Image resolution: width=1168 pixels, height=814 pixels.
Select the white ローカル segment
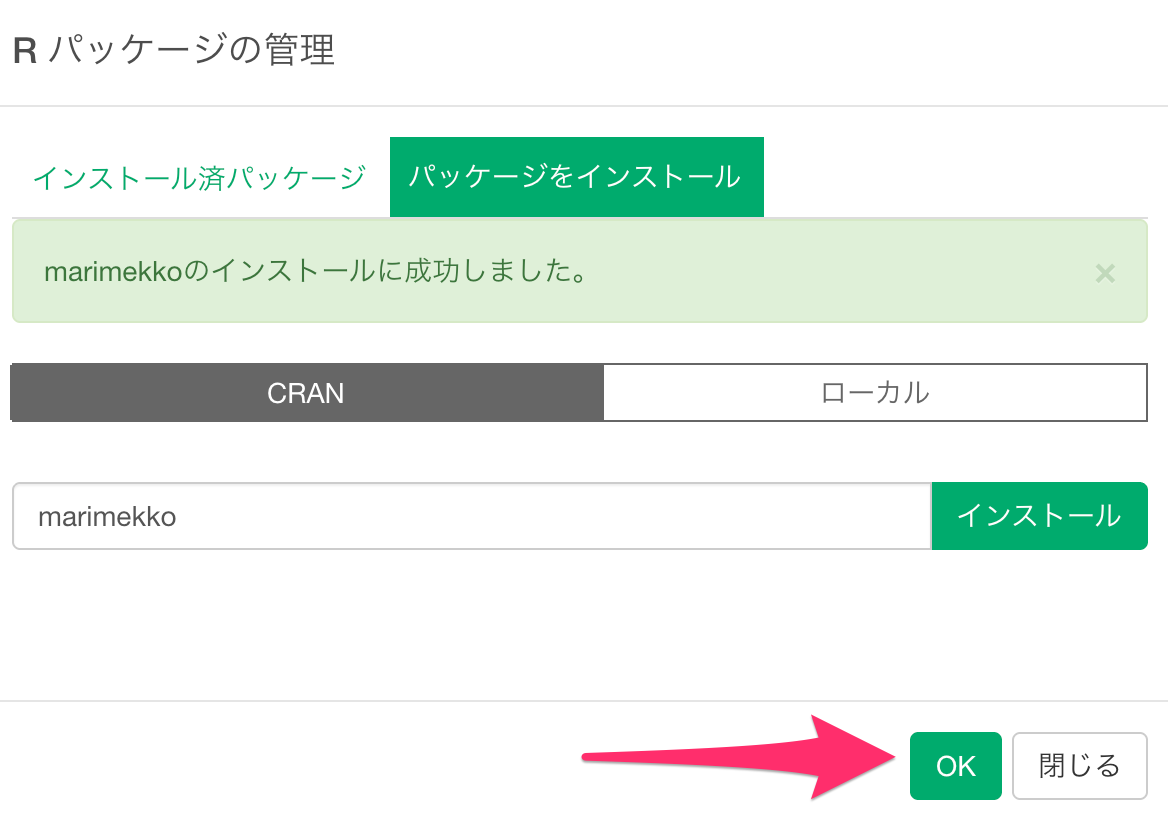(x=875, y=392)
